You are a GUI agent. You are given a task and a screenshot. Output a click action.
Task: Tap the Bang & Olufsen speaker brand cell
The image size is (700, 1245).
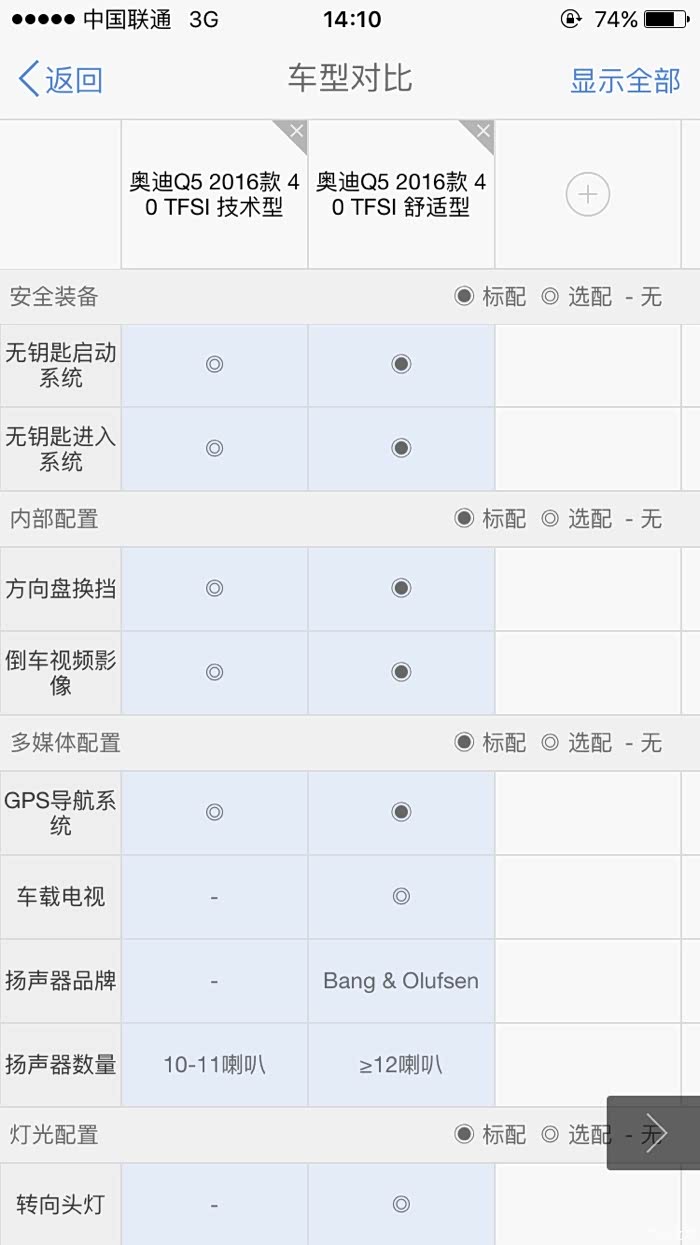(x=401, y=981)
